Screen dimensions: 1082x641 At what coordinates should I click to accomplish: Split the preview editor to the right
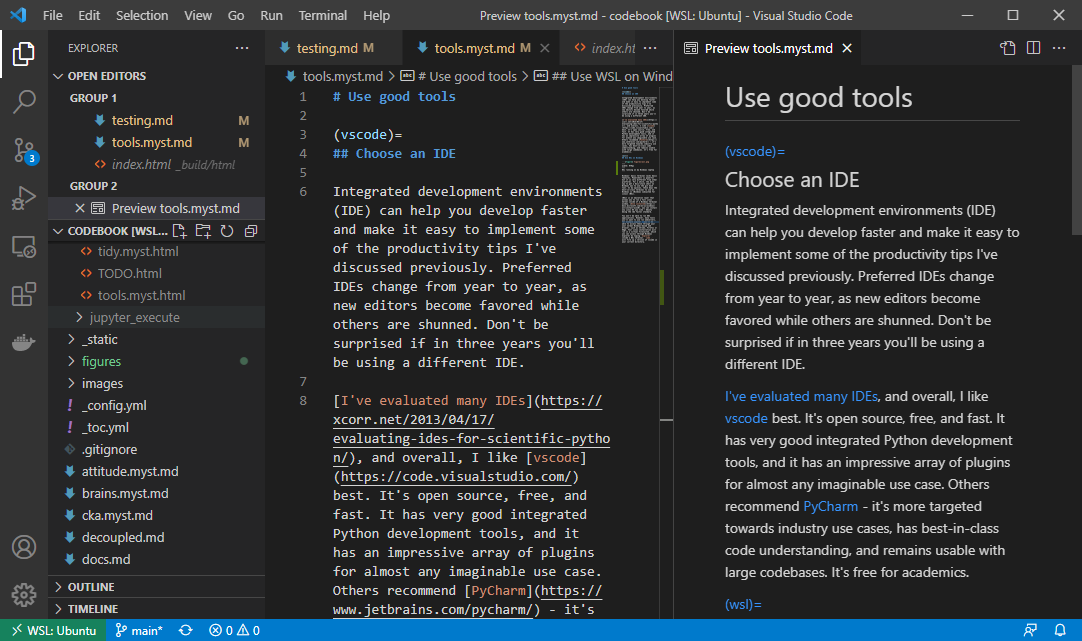tap(1033, 48)
